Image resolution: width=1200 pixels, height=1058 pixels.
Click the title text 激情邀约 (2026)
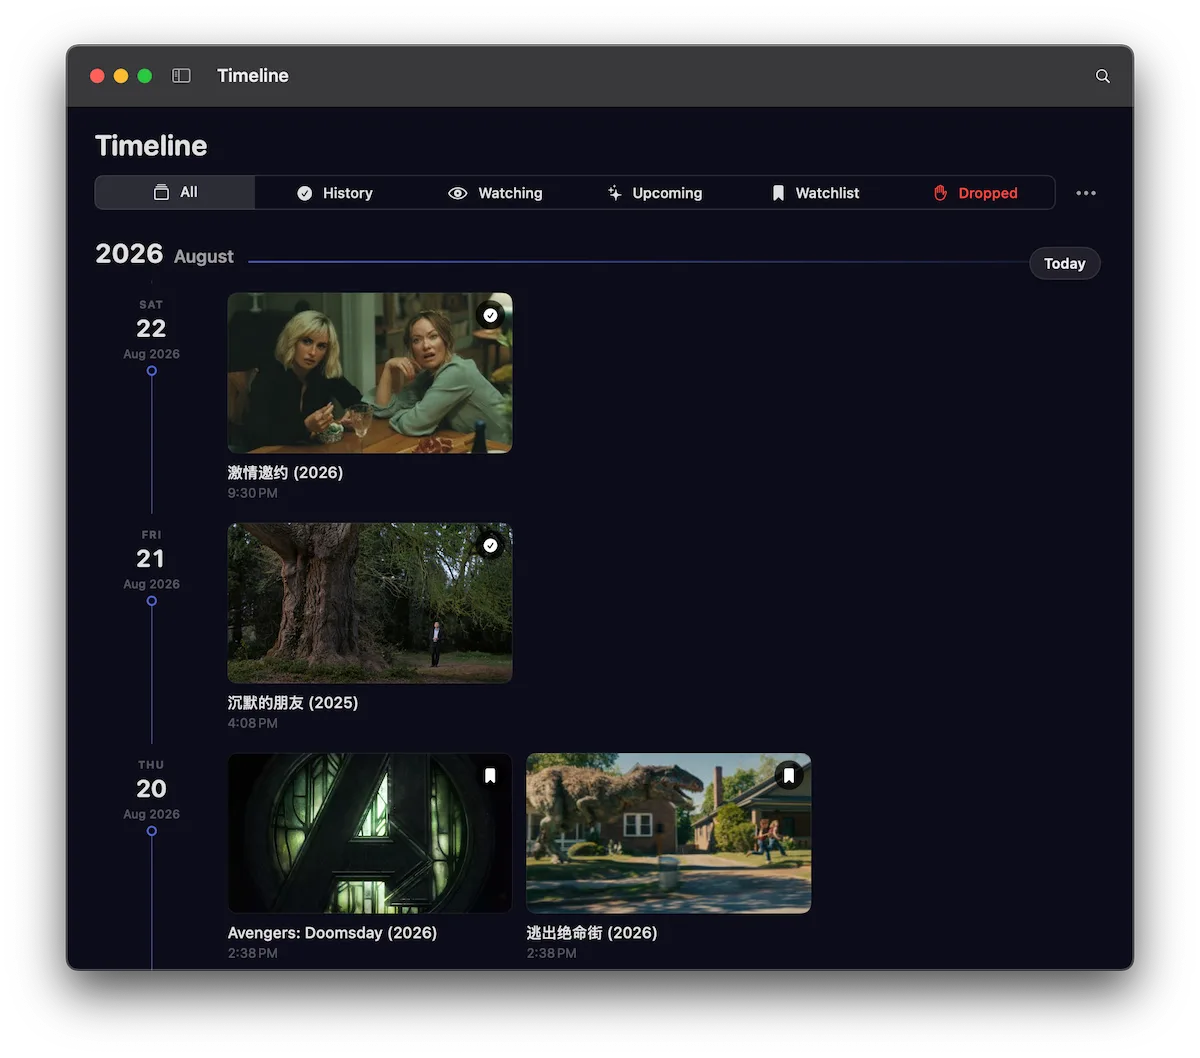pos(285,473)
